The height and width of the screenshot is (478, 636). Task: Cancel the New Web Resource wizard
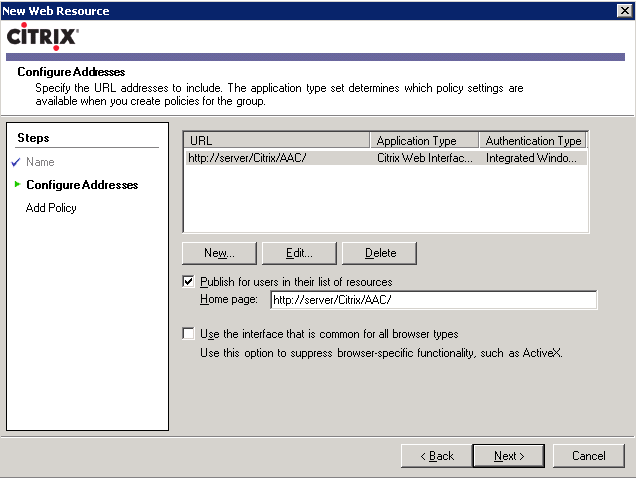pos(589,456)
